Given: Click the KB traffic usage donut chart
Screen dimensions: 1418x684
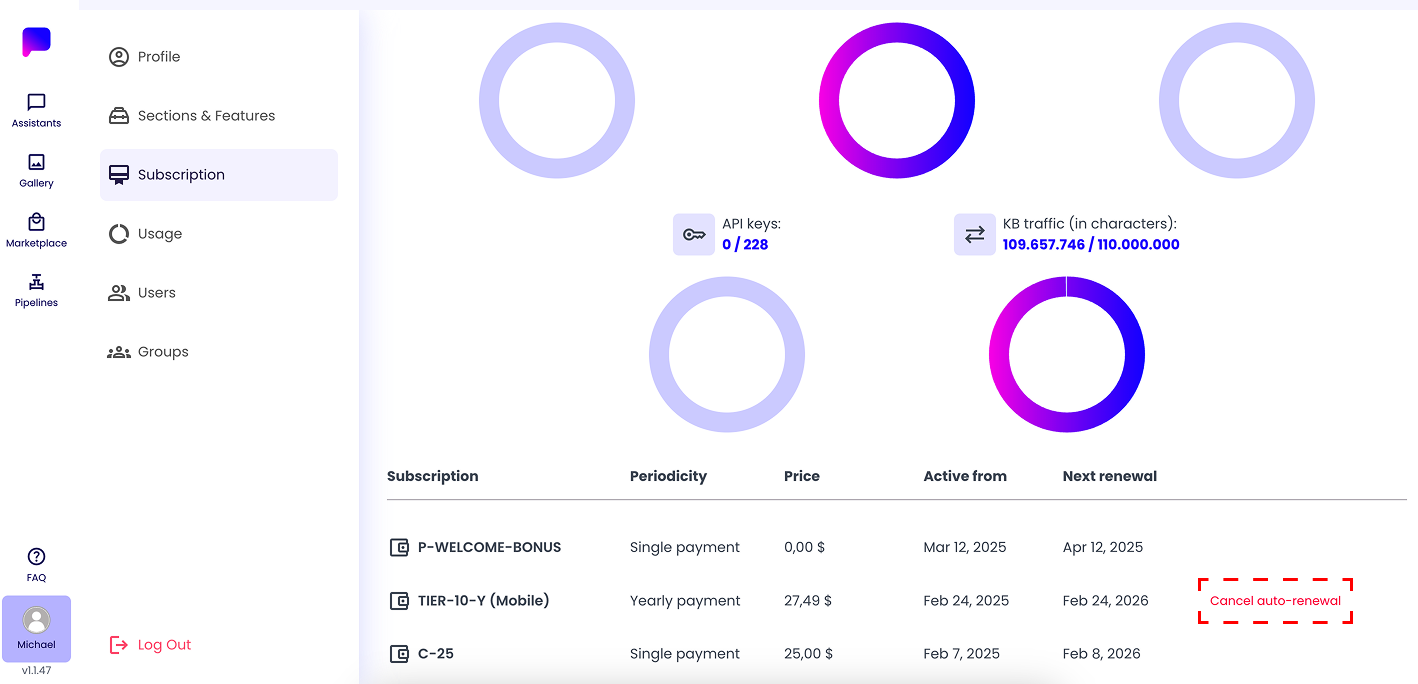Looking at the screenshot, I should coord(1067,355).
